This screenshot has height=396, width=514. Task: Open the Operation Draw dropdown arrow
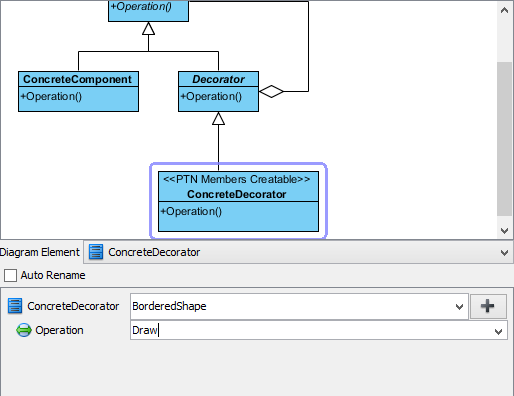(x=498, y=331)
